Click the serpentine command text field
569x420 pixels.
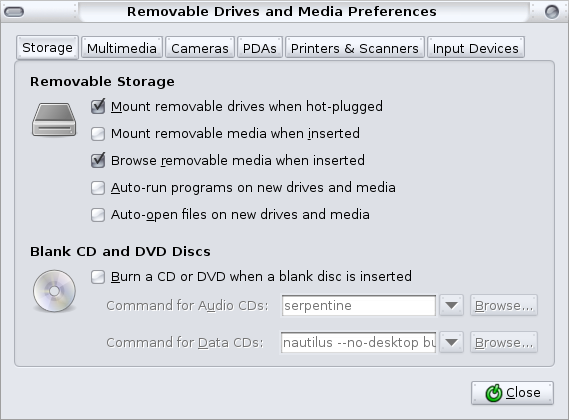359,305
